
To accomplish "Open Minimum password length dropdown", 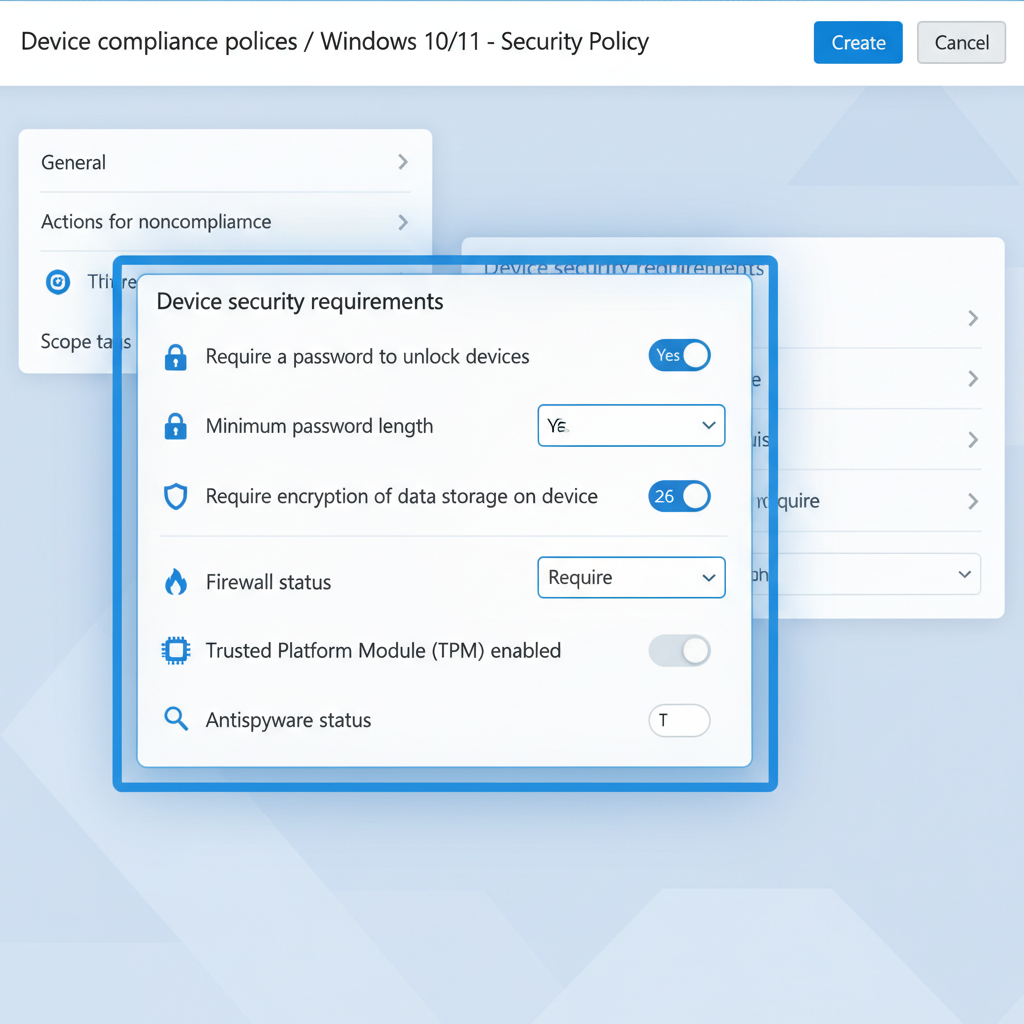I will coord(631,426).
